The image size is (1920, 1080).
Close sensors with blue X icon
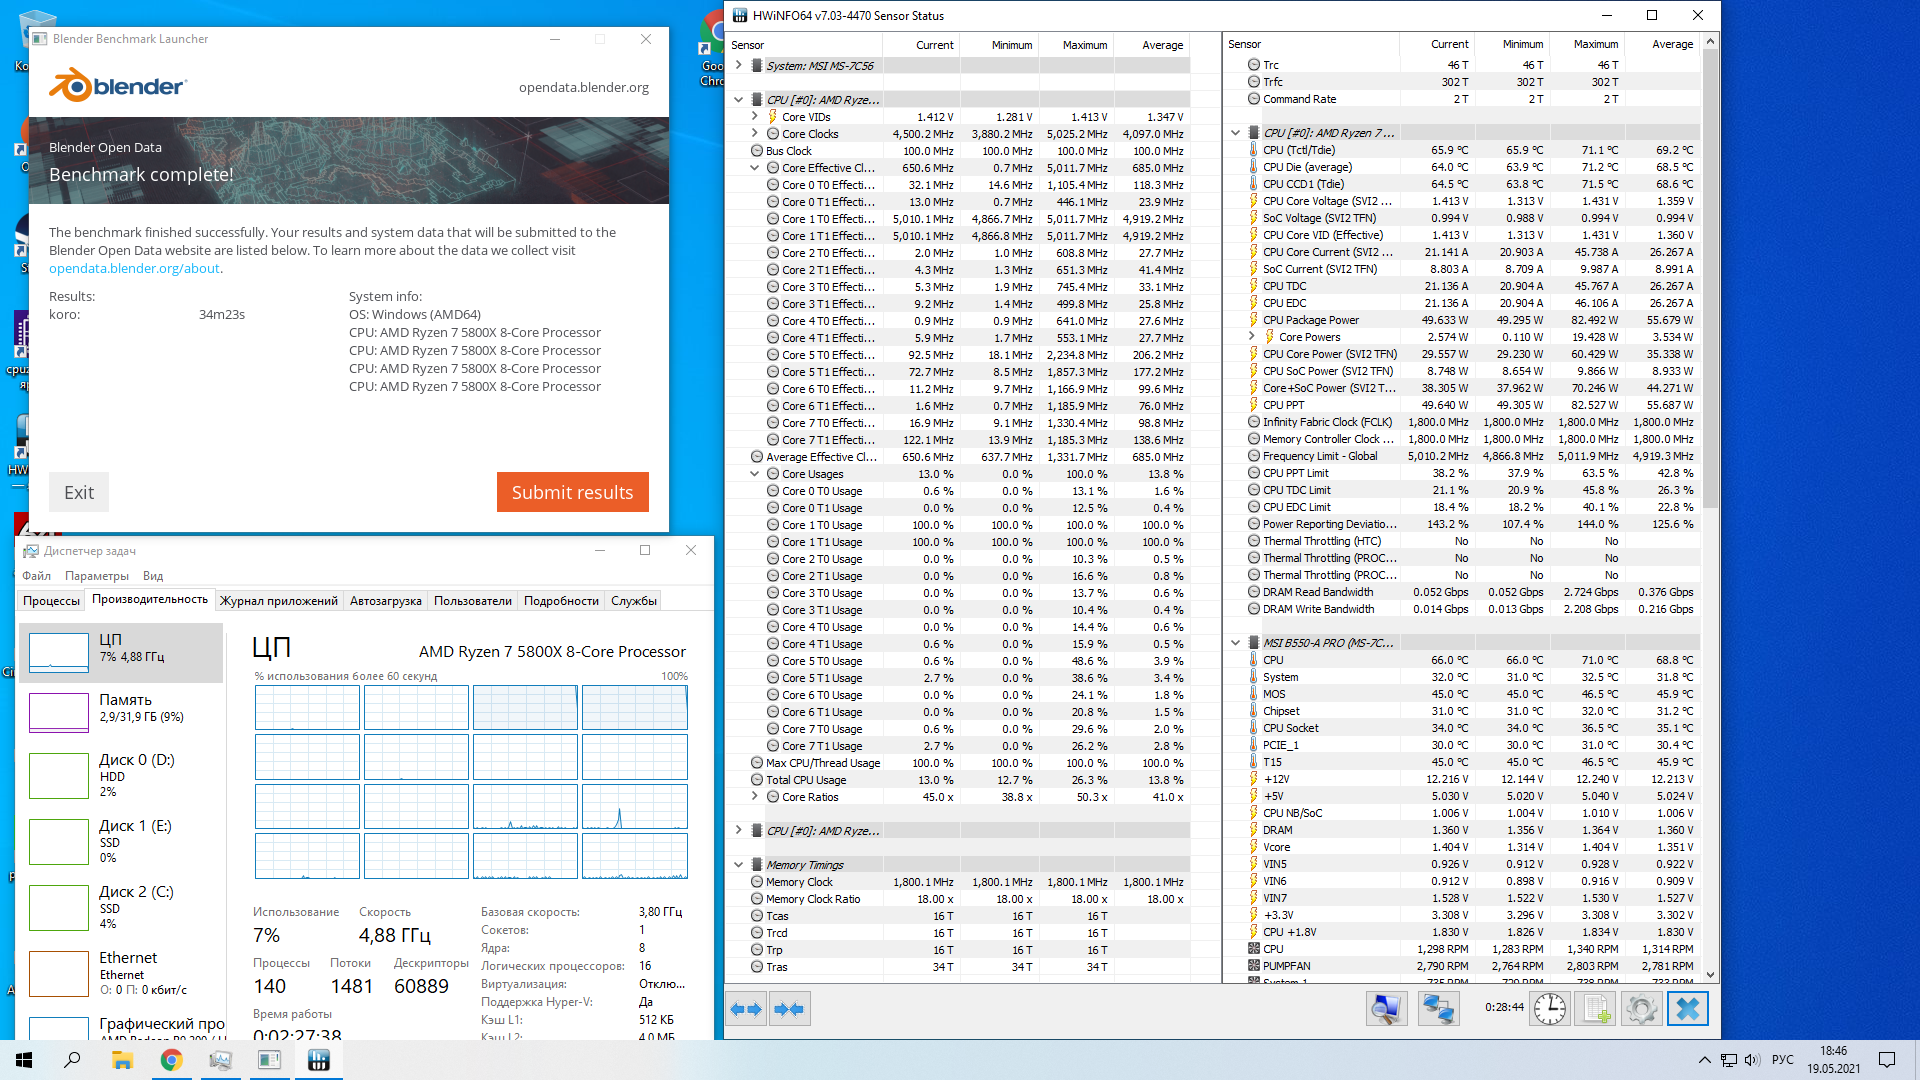coord(1688,1009)
